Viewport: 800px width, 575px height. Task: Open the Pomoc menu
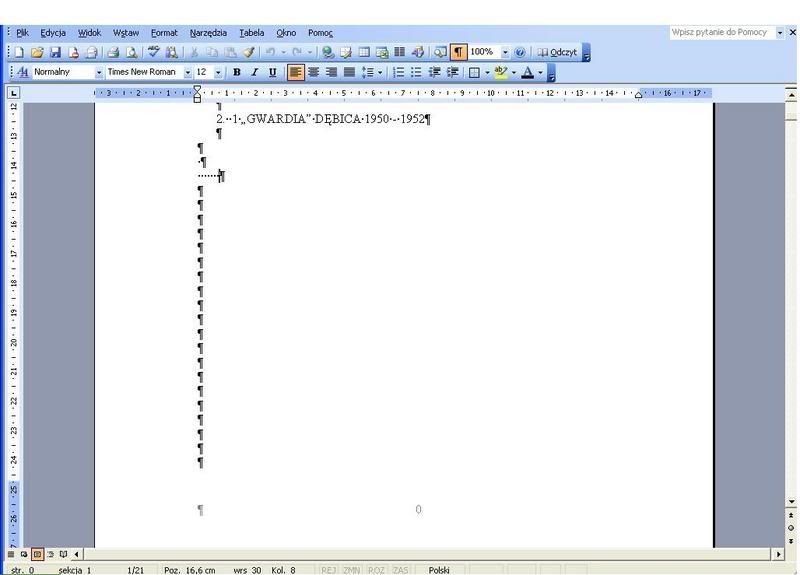(320, 33)
